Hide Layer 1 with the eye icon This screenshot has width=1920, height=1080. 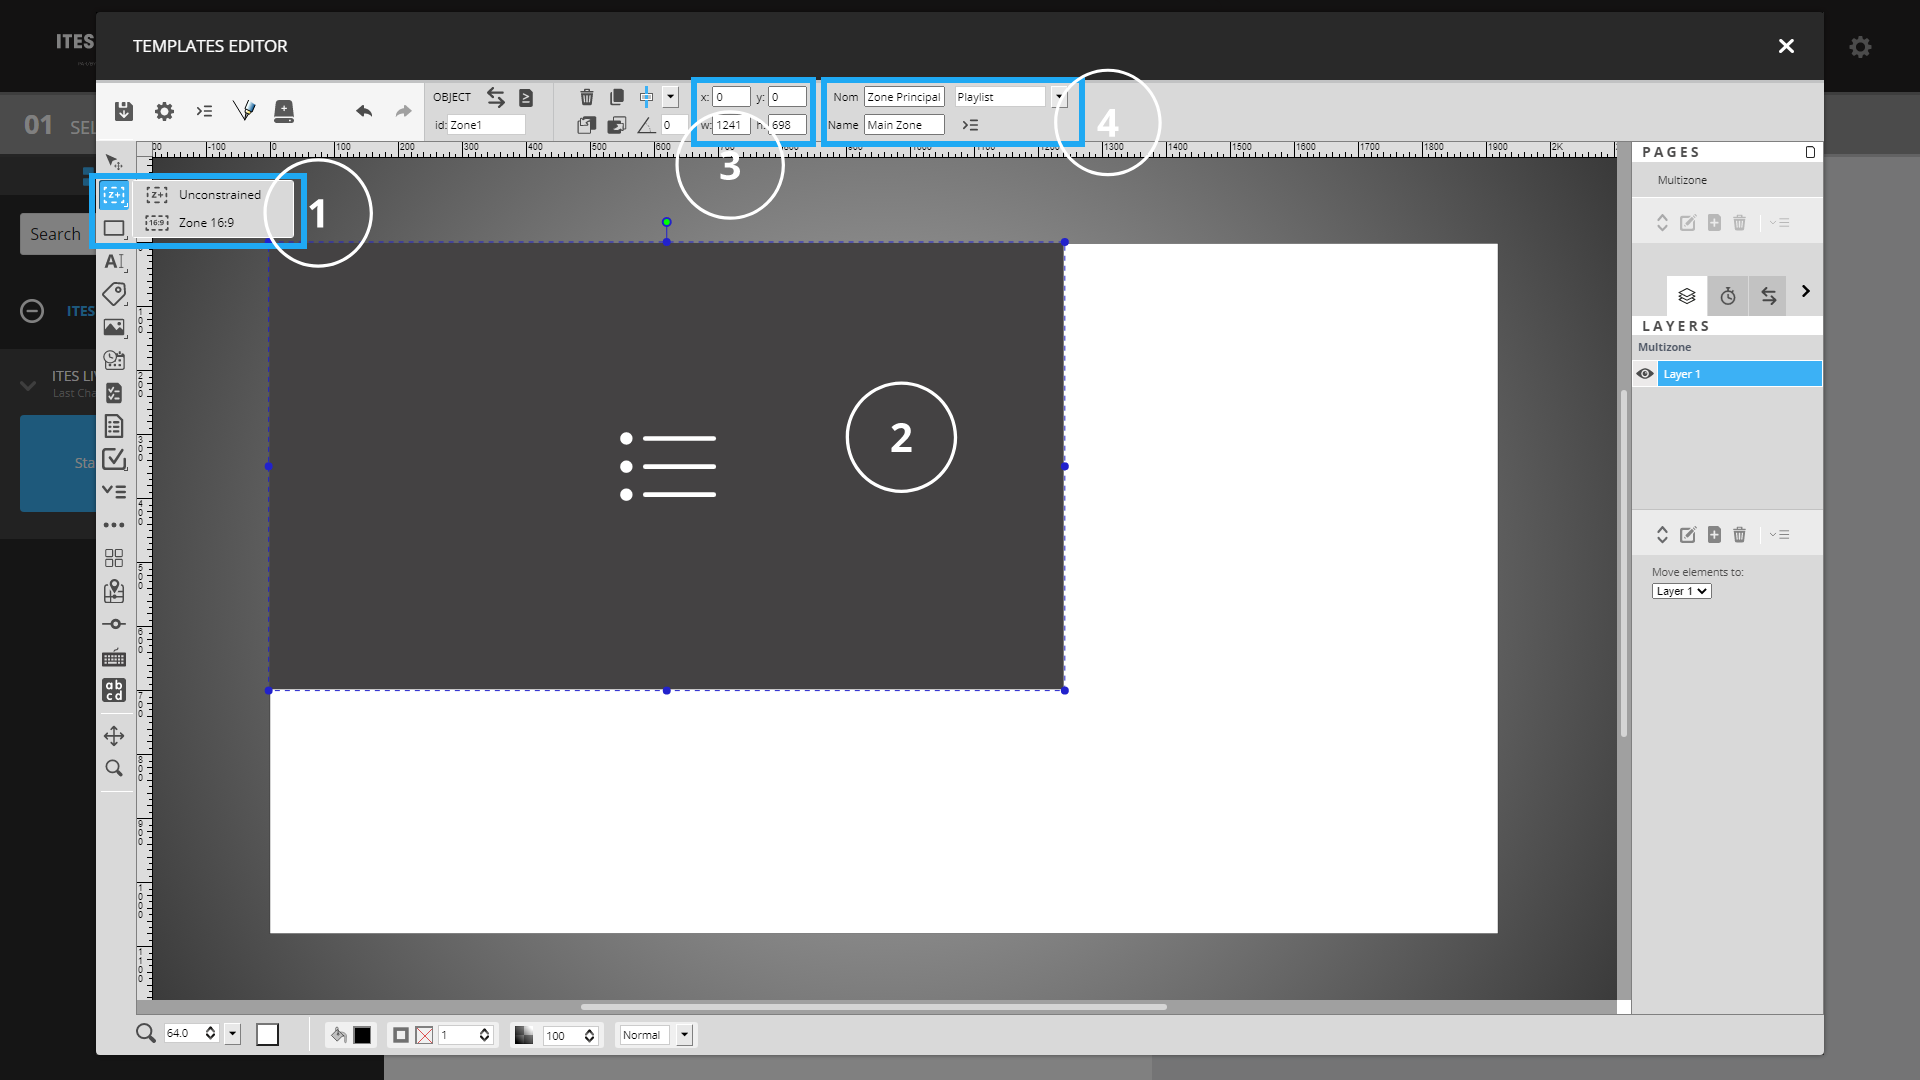click(1645, 374)
